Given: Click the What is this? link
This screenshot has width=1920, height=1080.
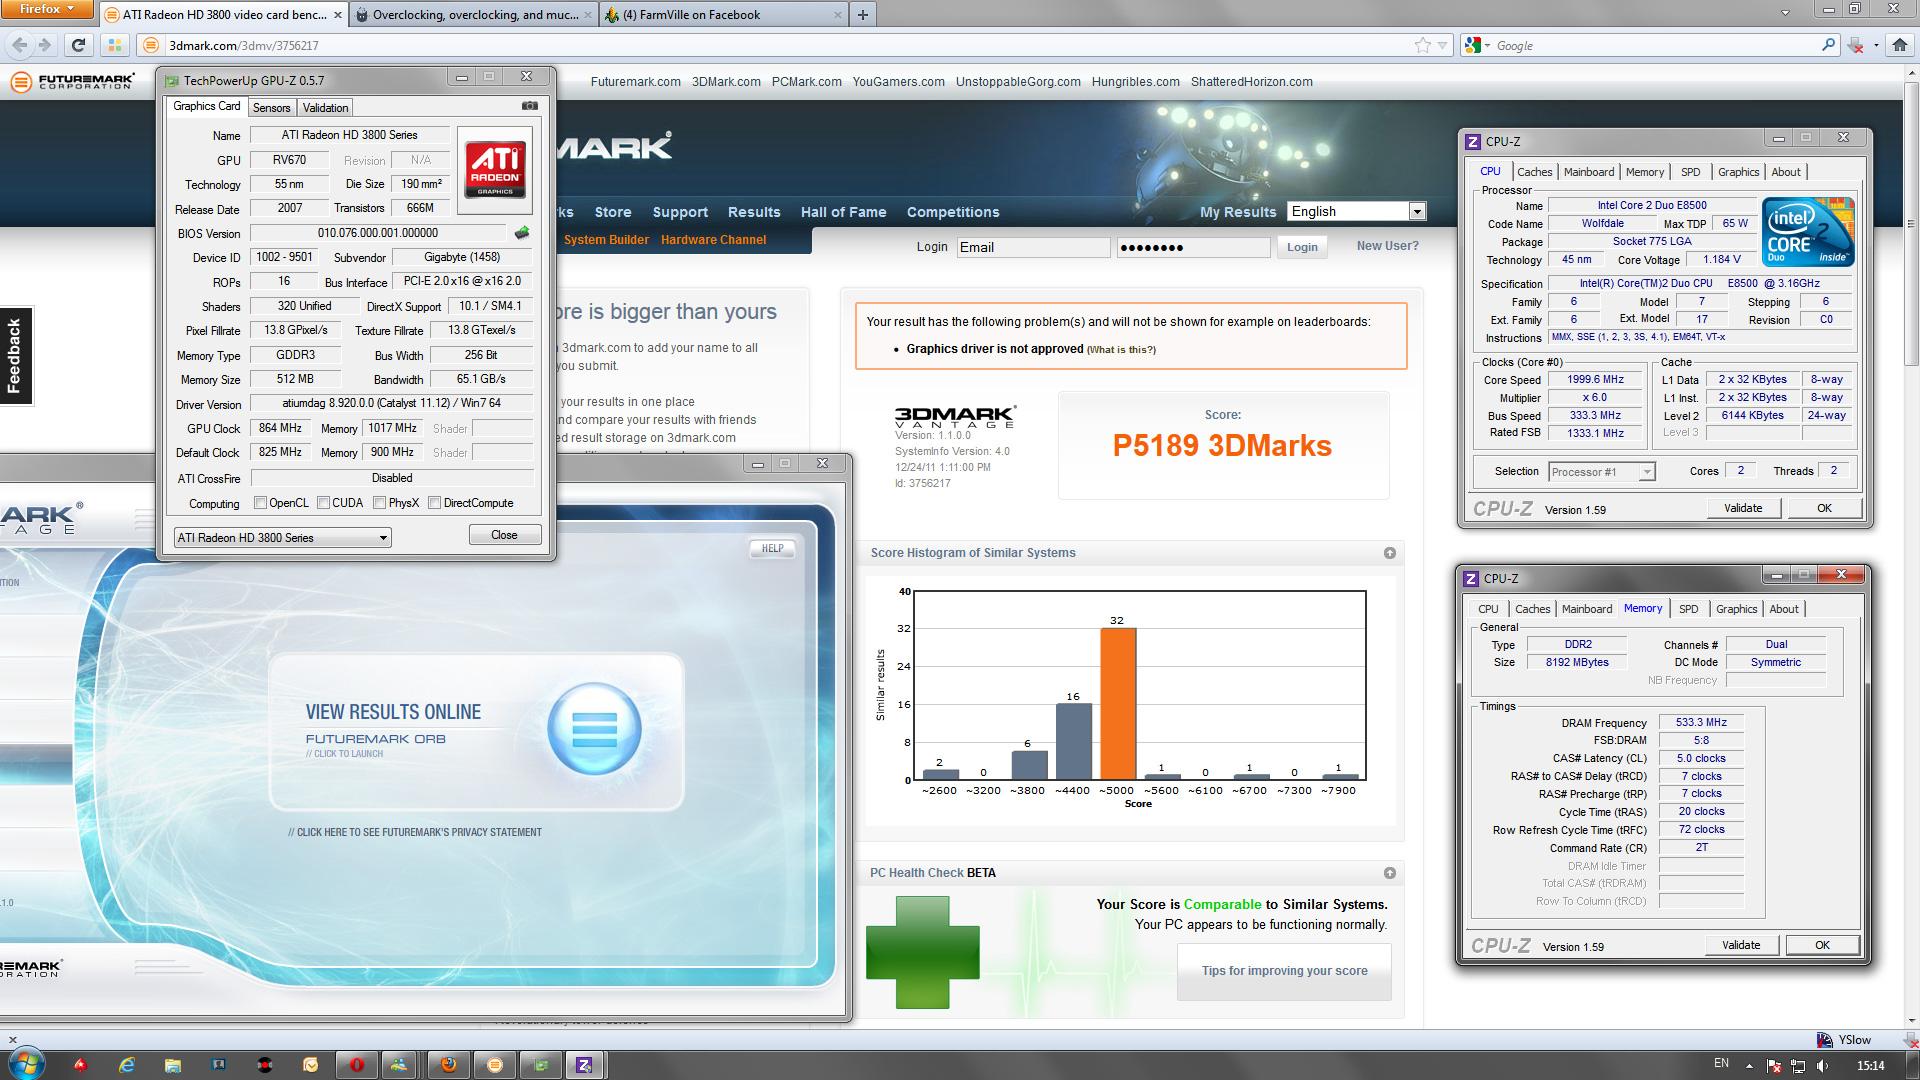Looking at the screenshot, I should [1121, 350].
